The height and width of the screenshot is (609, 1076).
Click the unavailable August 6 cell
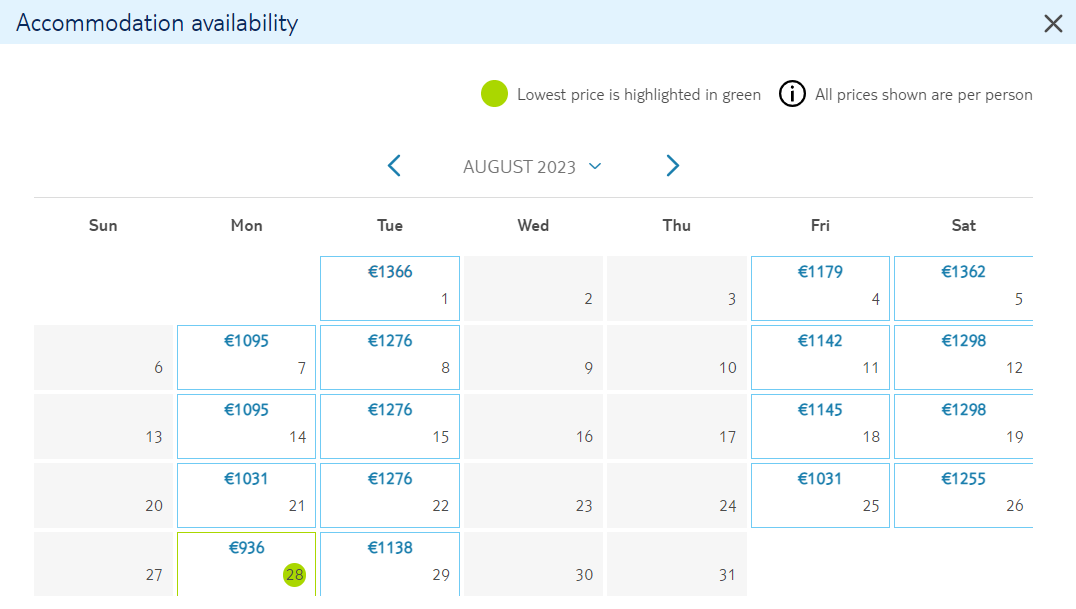(103, 358)
